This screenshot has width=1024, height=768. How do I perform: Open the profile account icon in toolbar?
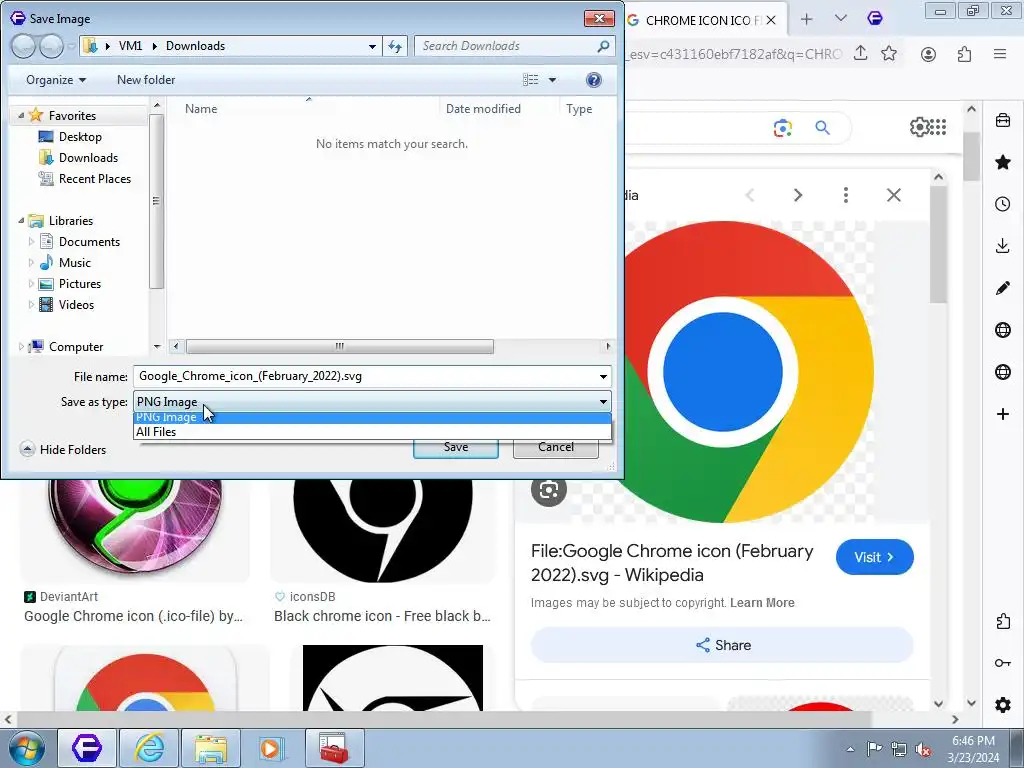click(x=928, y=54)
